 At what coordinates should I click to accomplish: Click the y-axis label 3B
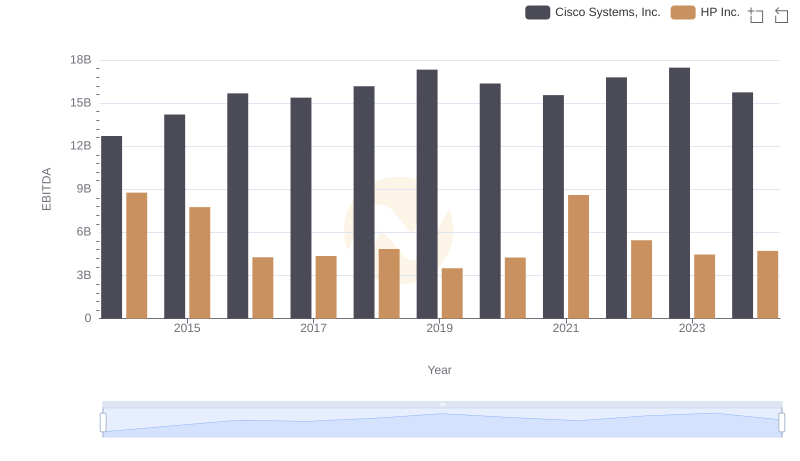(x=84, y=275)
